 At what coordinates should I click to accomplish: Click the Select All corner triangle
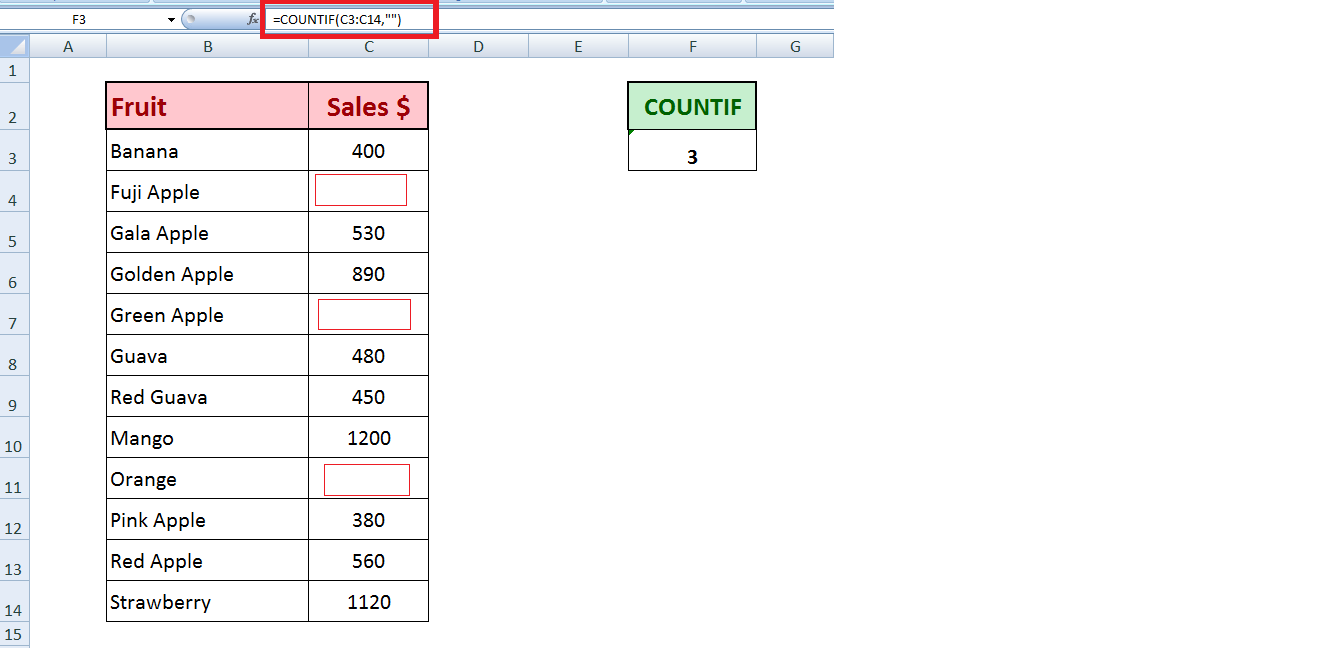pyautogui.click(x=14, y=46)
